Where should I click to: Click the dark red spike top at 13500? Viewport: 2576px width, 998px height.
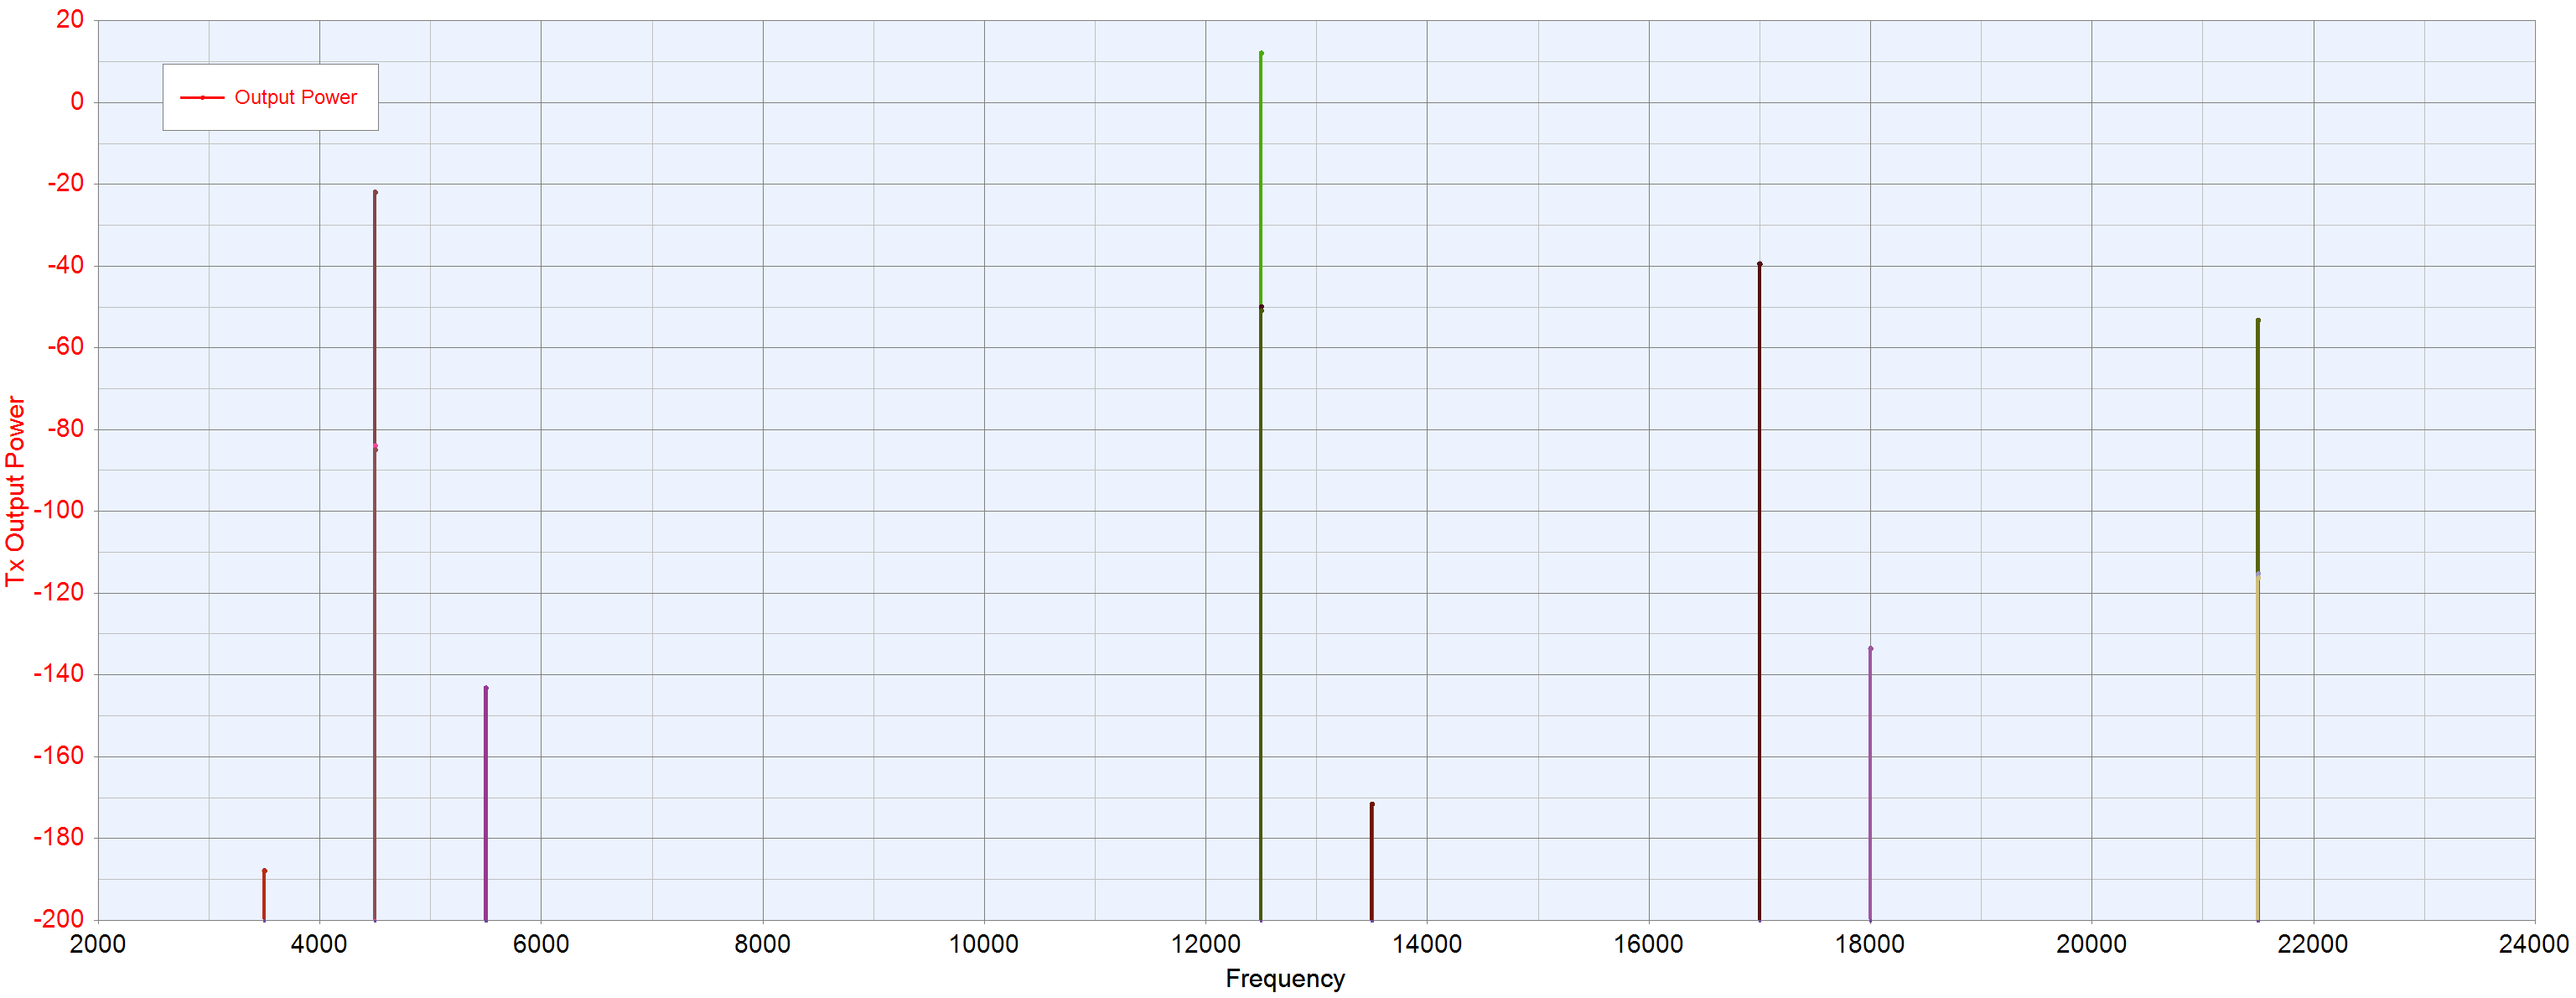[1372, 804]
